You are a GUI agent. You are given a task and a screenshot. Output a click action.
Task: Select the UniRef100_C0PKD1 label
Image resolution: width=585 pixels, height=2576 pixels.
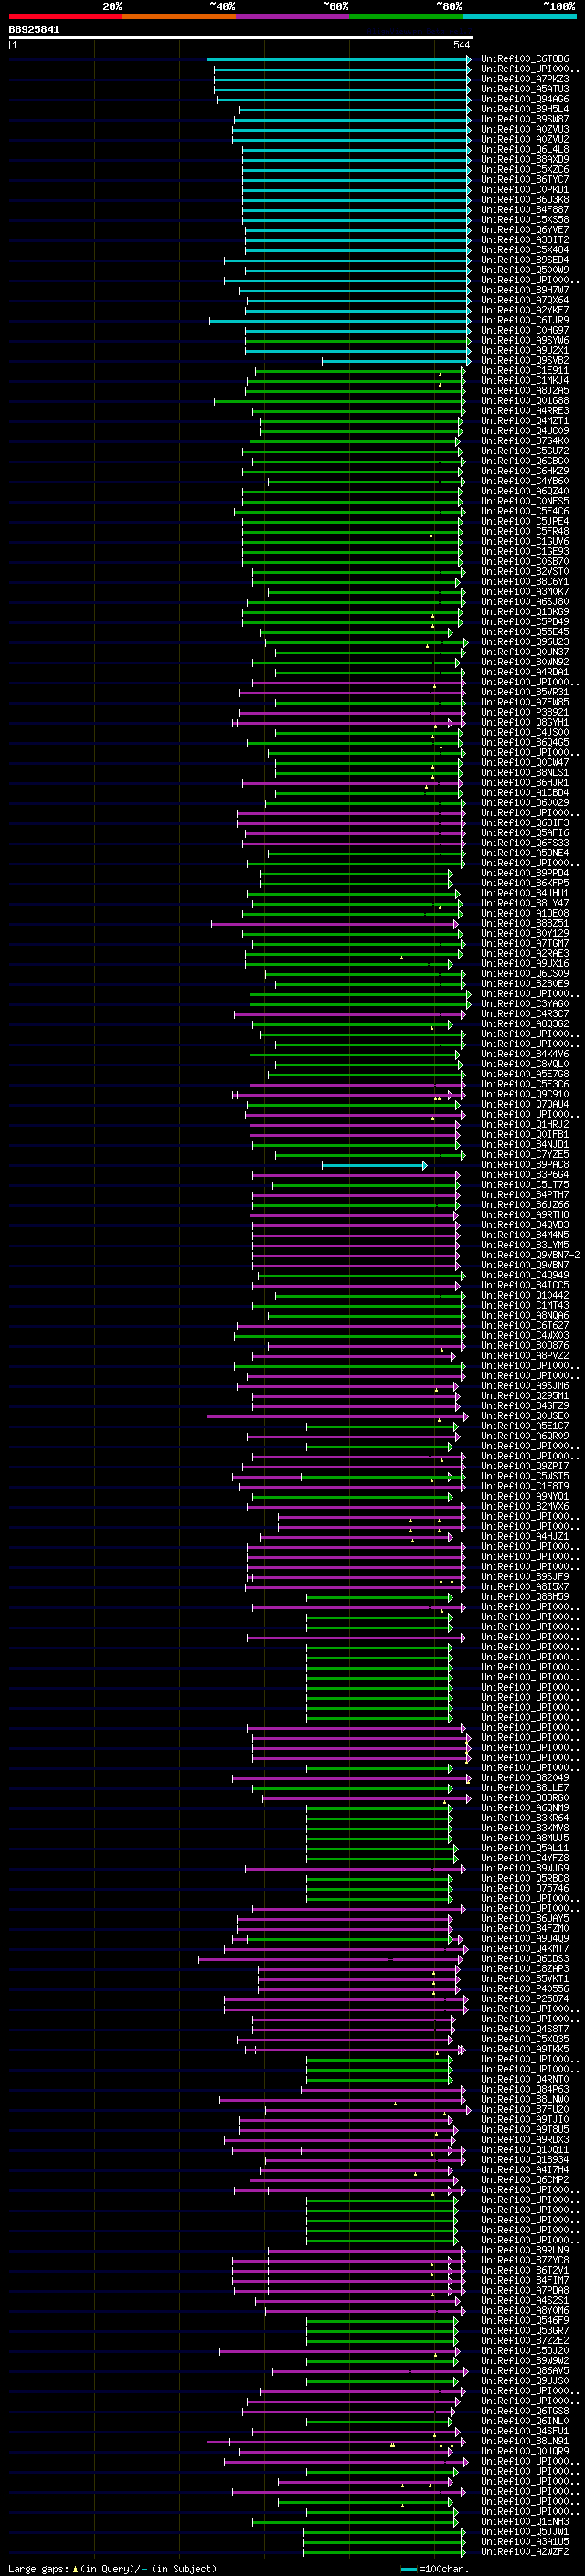pos(524,189)
